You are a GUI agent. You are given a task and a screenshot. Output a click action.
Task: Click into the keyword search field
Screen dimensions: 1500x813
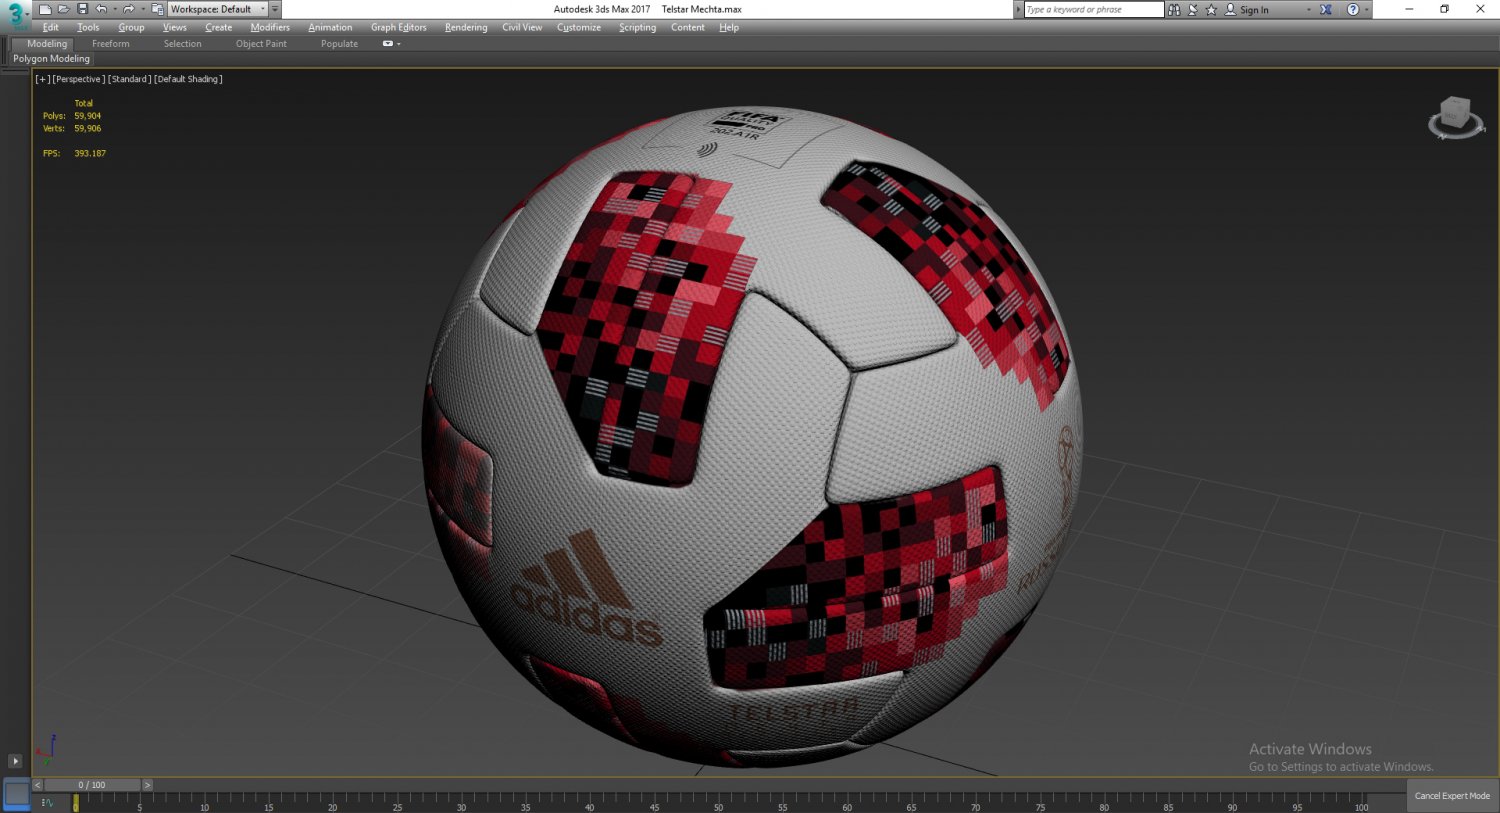(1093, 9)
